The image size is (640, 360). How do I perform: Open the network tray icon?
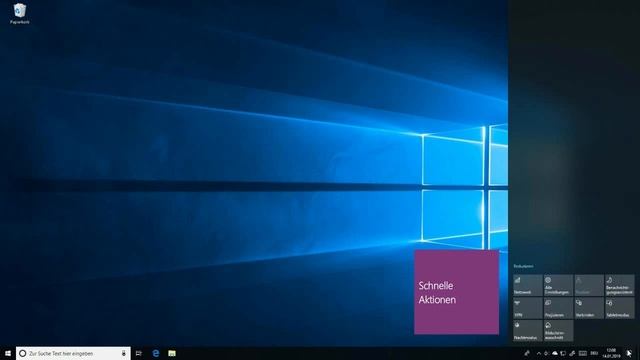pyautogui.click(x=563, y=353)
